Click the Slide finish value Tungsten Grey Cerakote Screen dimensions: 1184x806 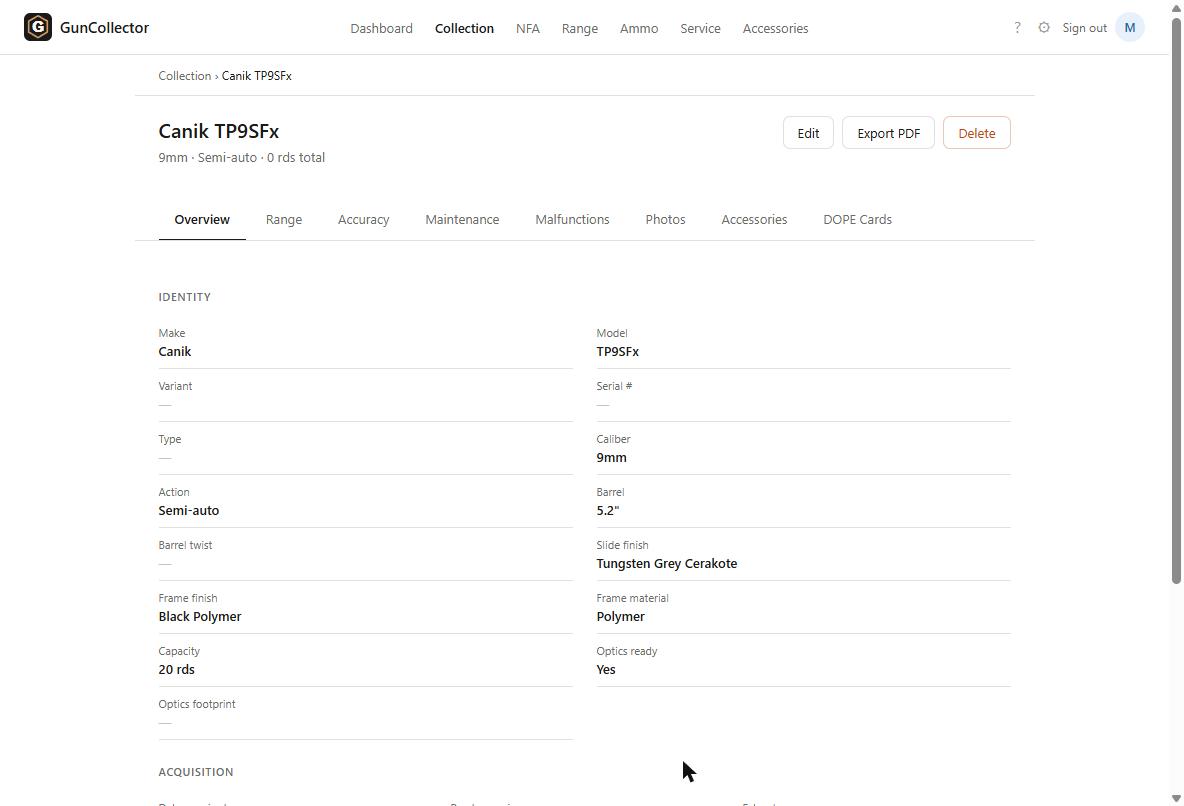[x=667, y=563]
